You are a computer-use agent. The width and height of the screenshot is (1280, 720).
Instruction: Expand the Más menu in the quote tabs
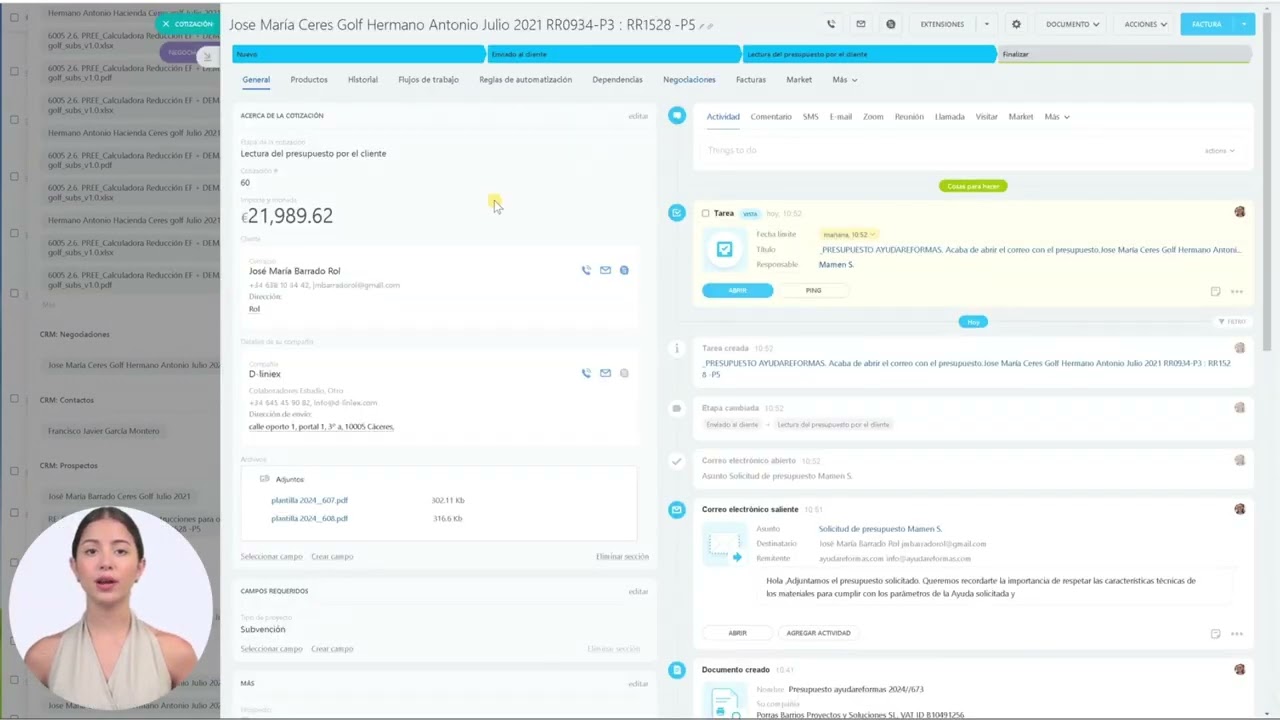(x=844, y=80)
